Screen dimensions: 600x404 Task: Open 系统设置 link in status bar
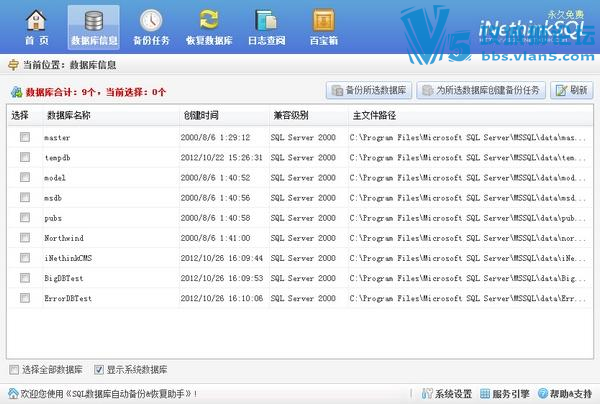[453, 393]
